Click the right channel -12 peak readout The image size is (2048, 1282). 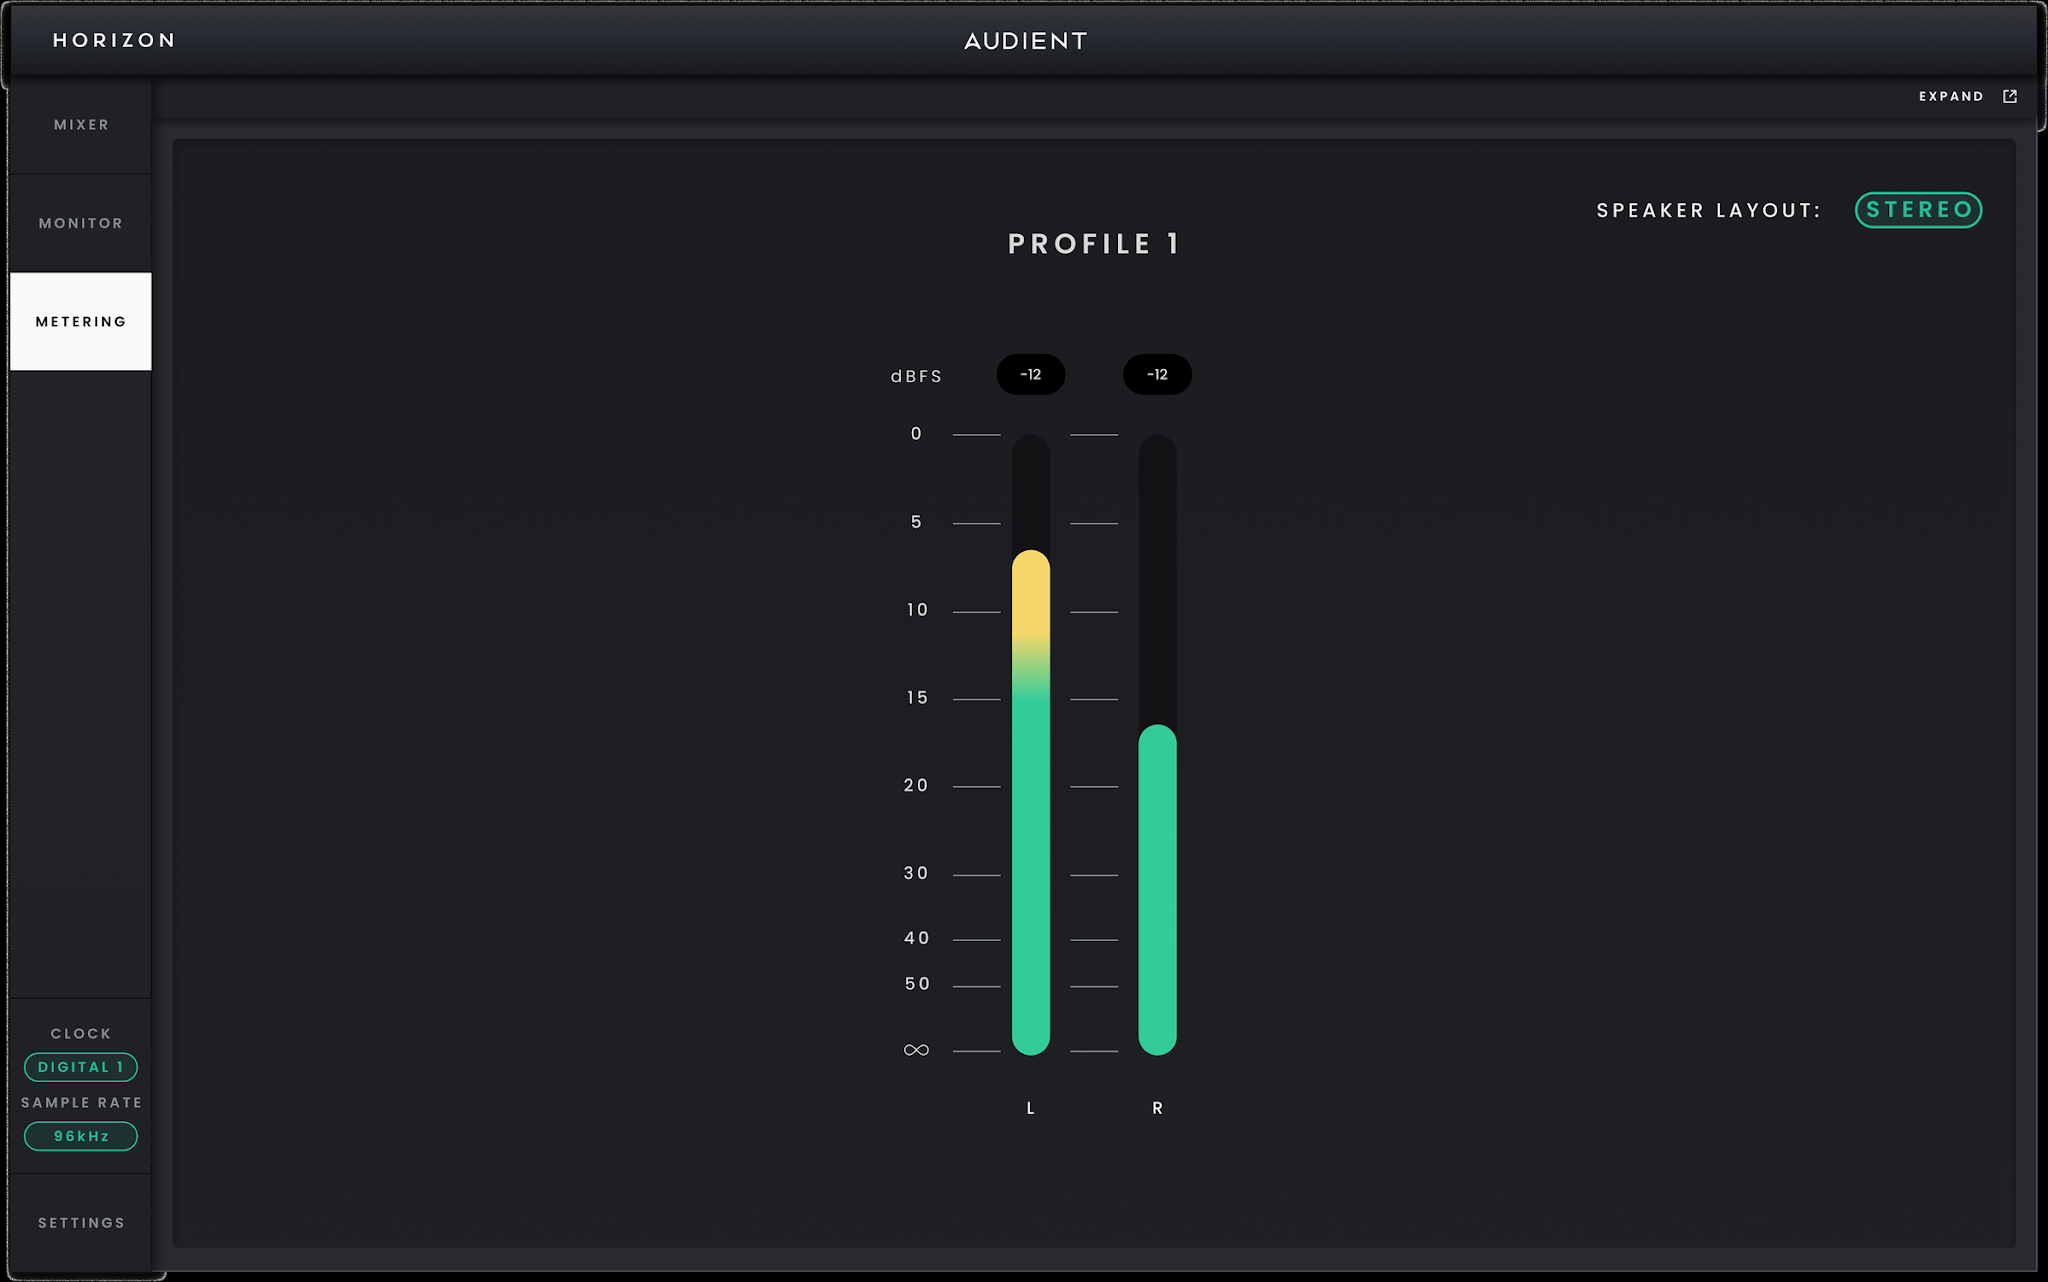click(1157, 374)
